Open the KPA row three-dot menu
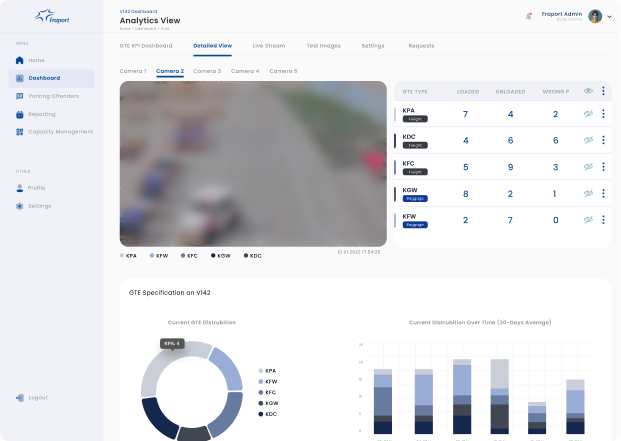This screenshot has height=441, width=621. [603, 114]
